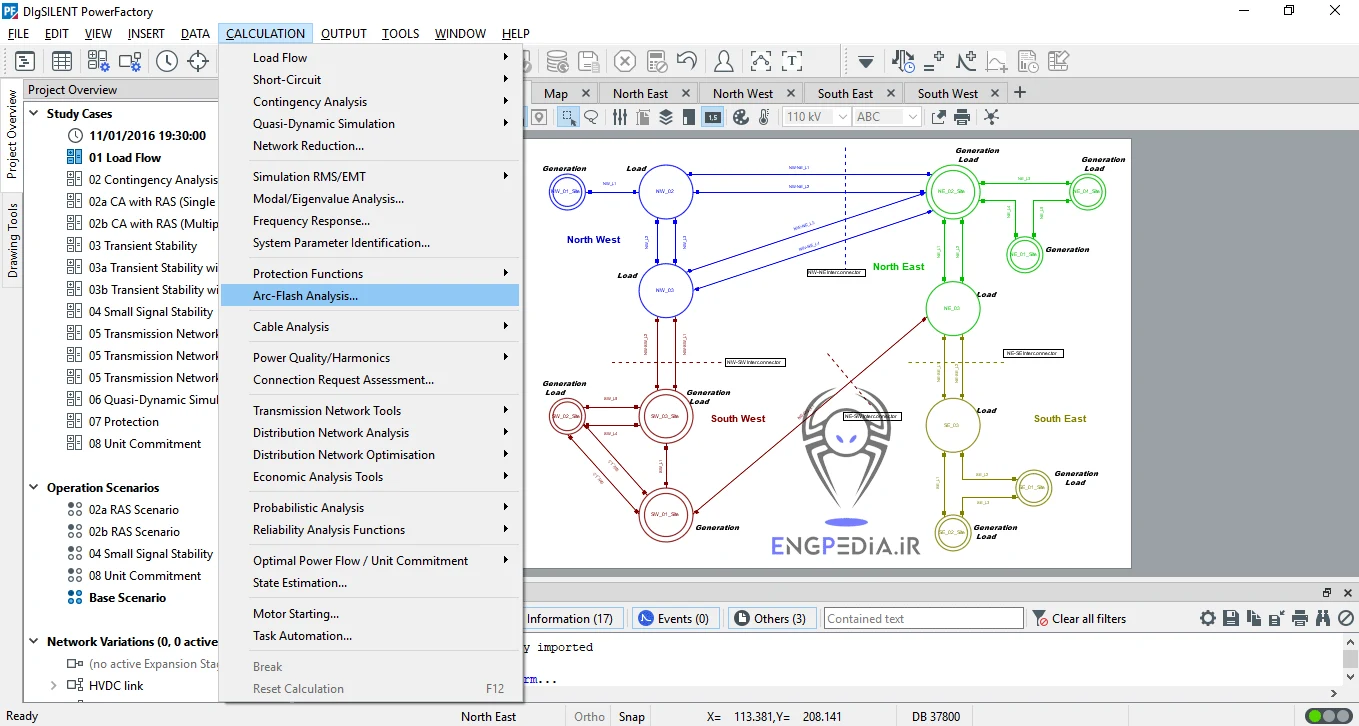1359x726 pixels.
Task: Open output window settings gear icon
Action: pyautogui.click(x=1208, y=618)
